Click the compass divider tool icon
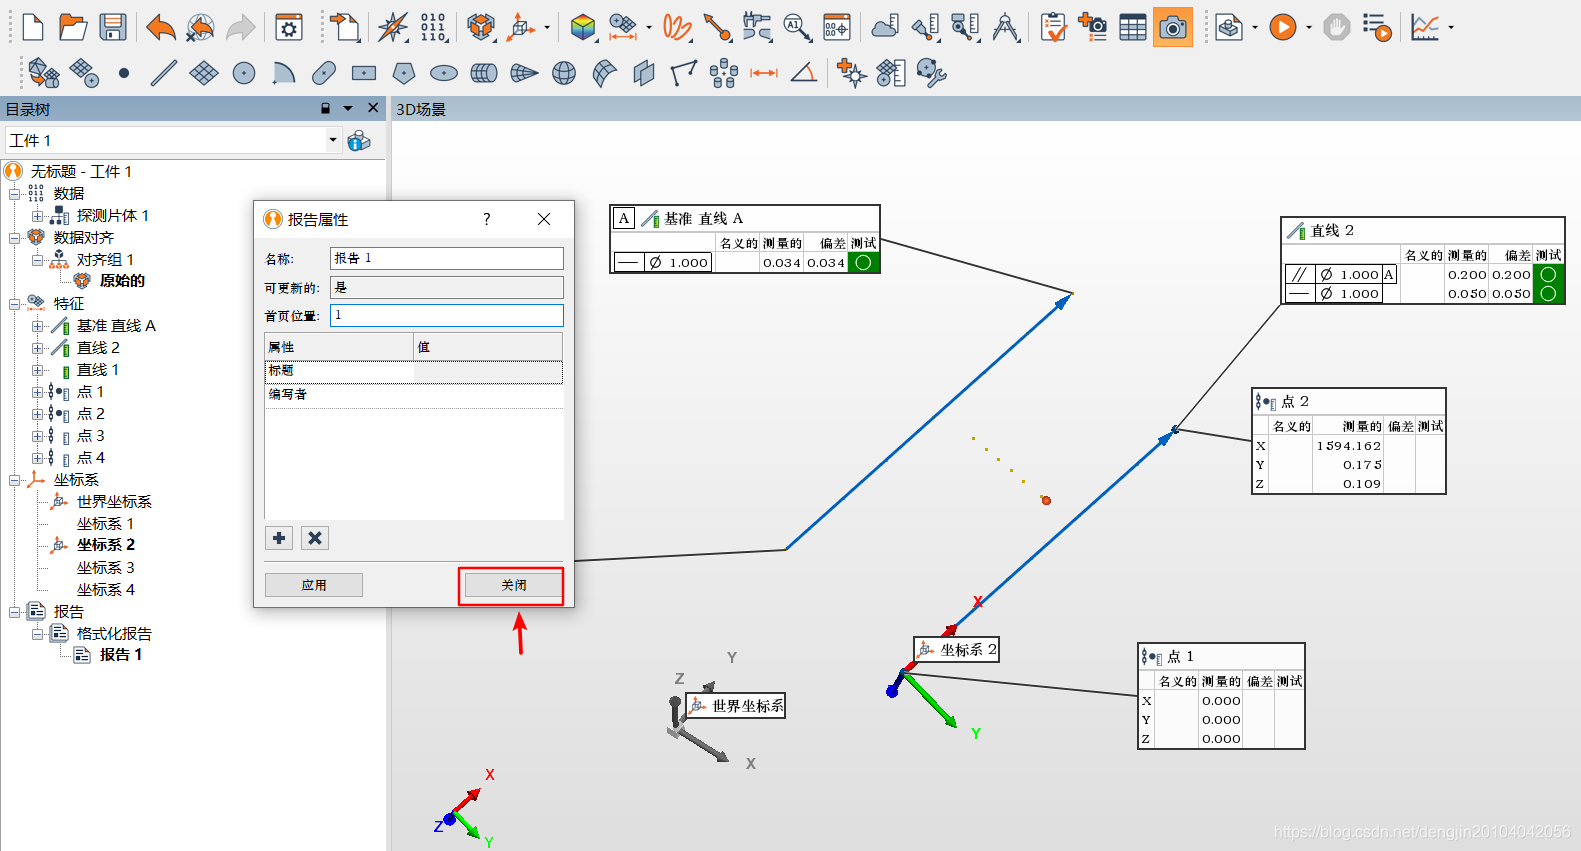The height and width of the screenshot is (851, 1581). [x=1005, y=27]
